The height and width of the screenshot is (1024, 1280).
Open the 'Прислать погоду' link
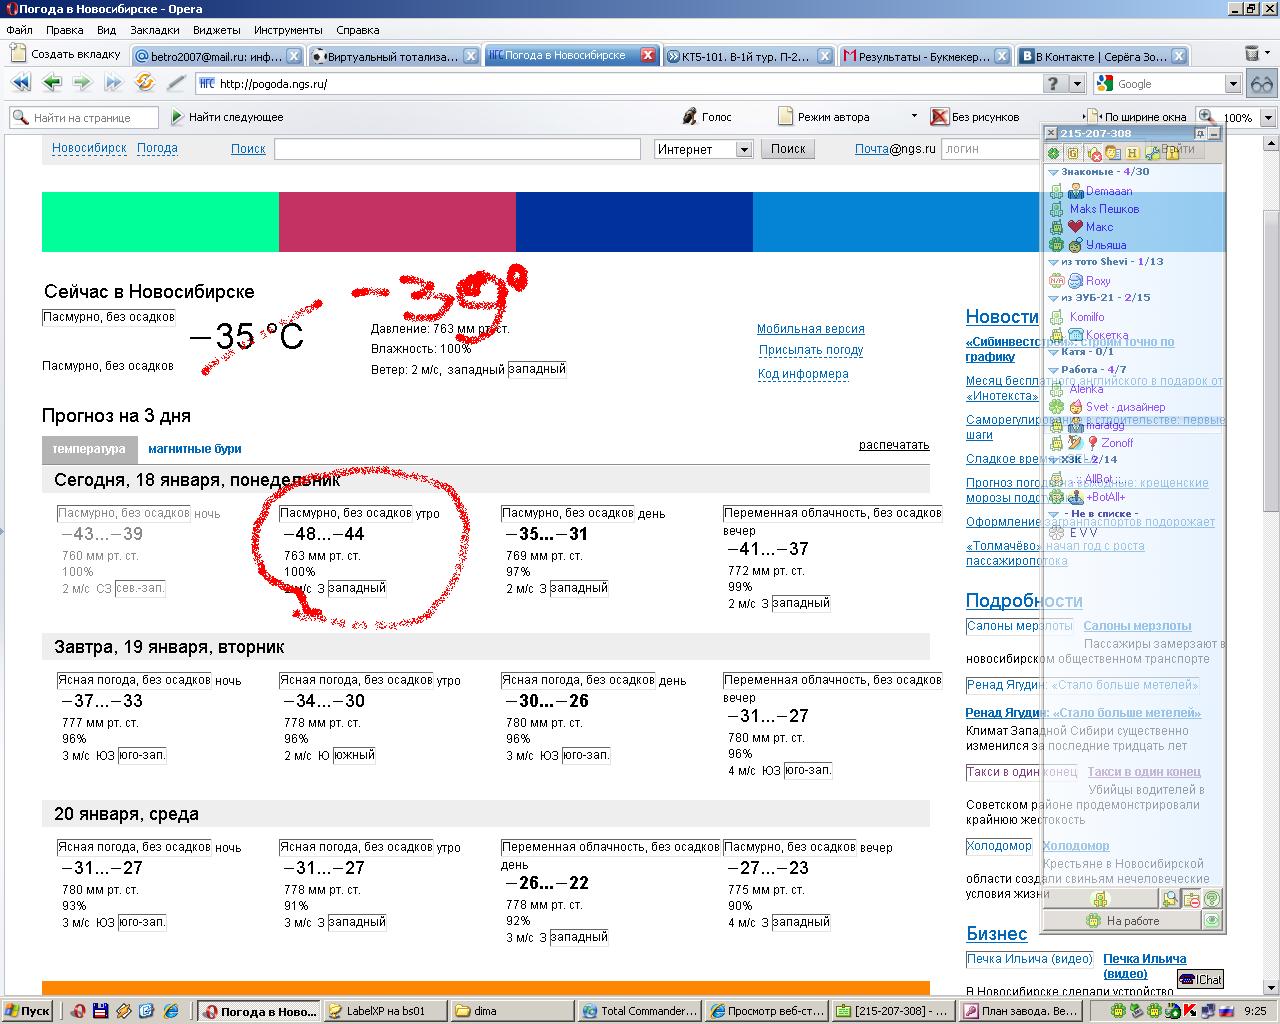[811, 350]
